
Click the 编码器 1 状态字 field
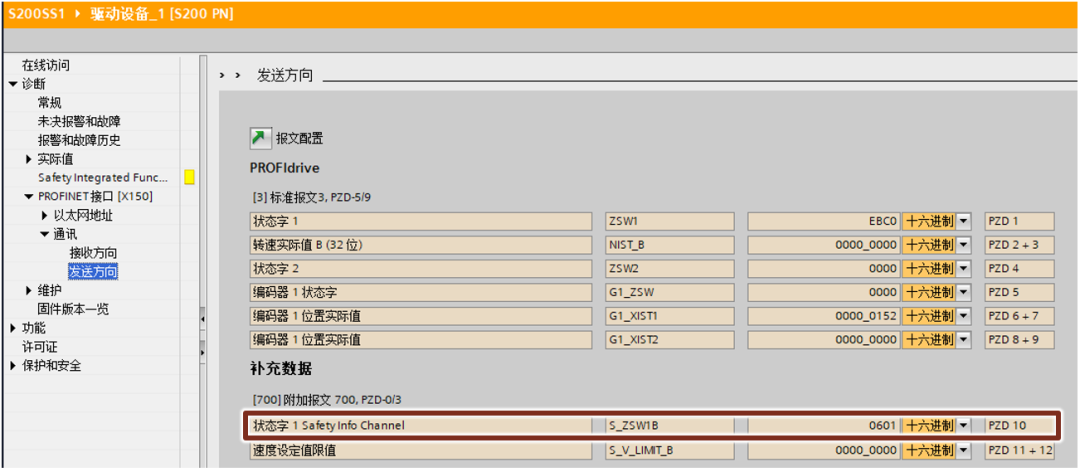[421, 292]
